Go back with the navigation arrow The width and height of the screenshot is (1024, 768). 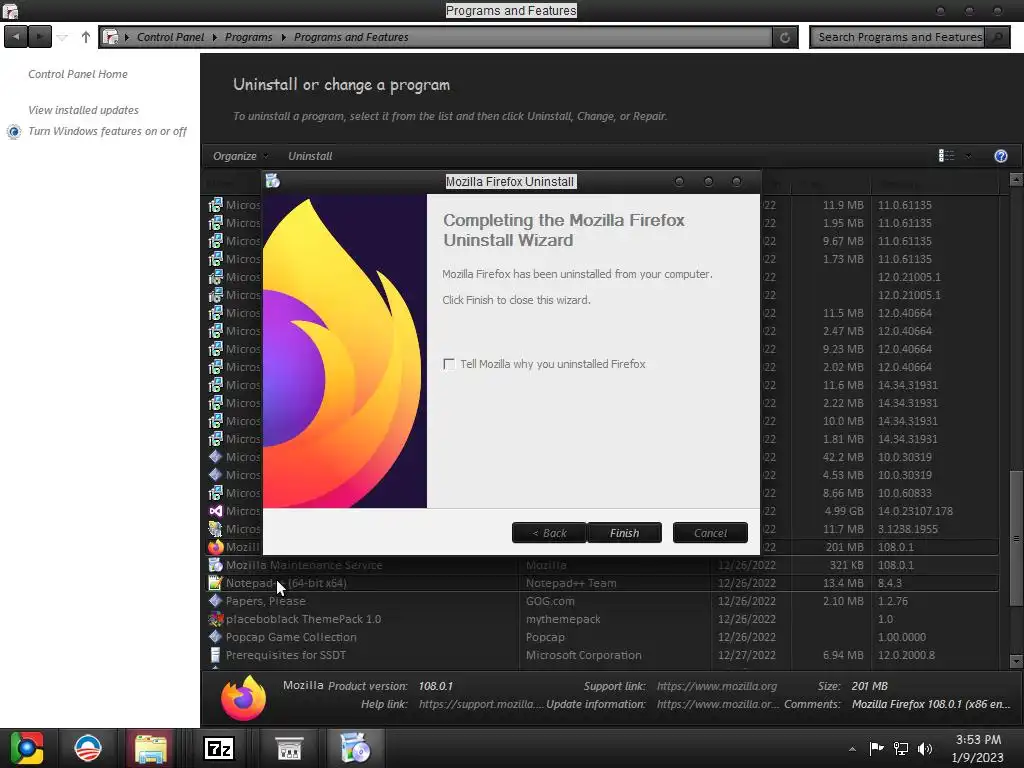(16, 37)
